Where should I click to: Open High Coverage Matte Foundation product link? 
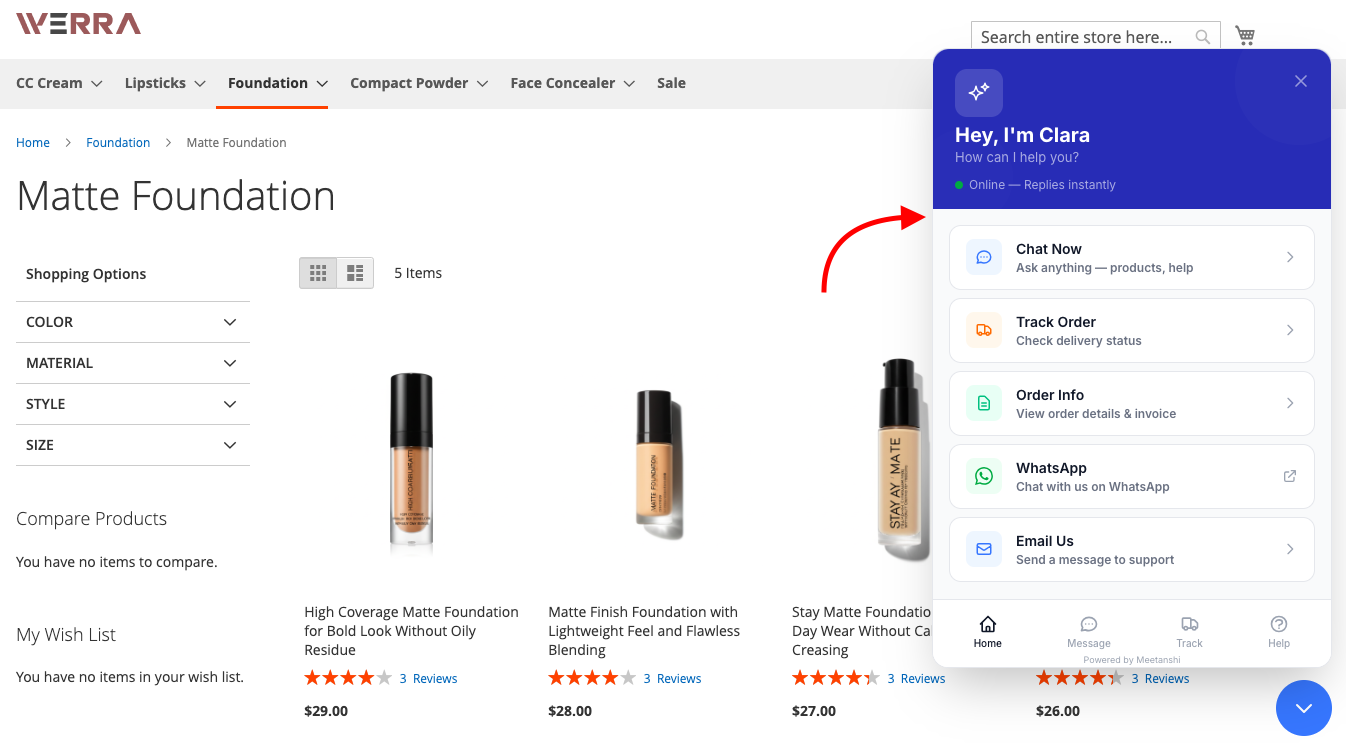(411, 631)
